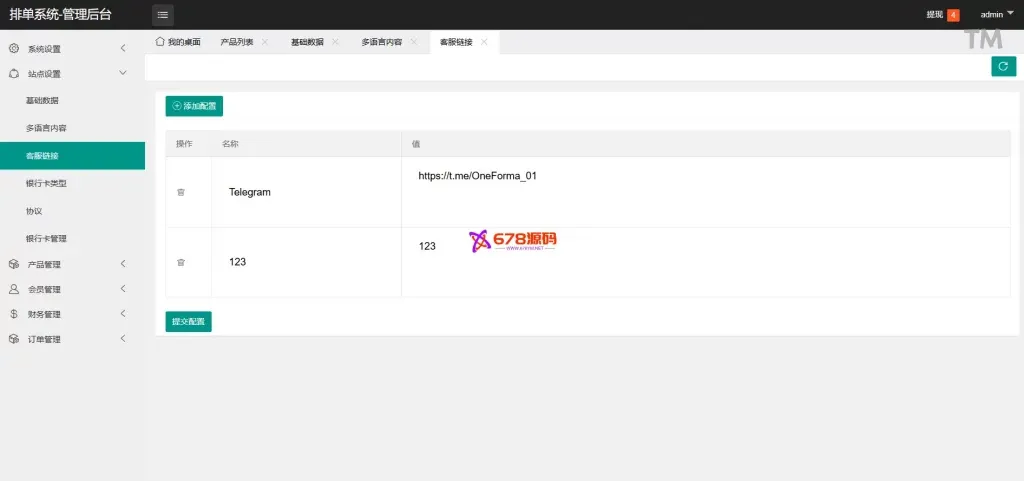Click the trash icon for the 123 row
Viewport: 1024px width, 481px height.
[x=181, y=262]
